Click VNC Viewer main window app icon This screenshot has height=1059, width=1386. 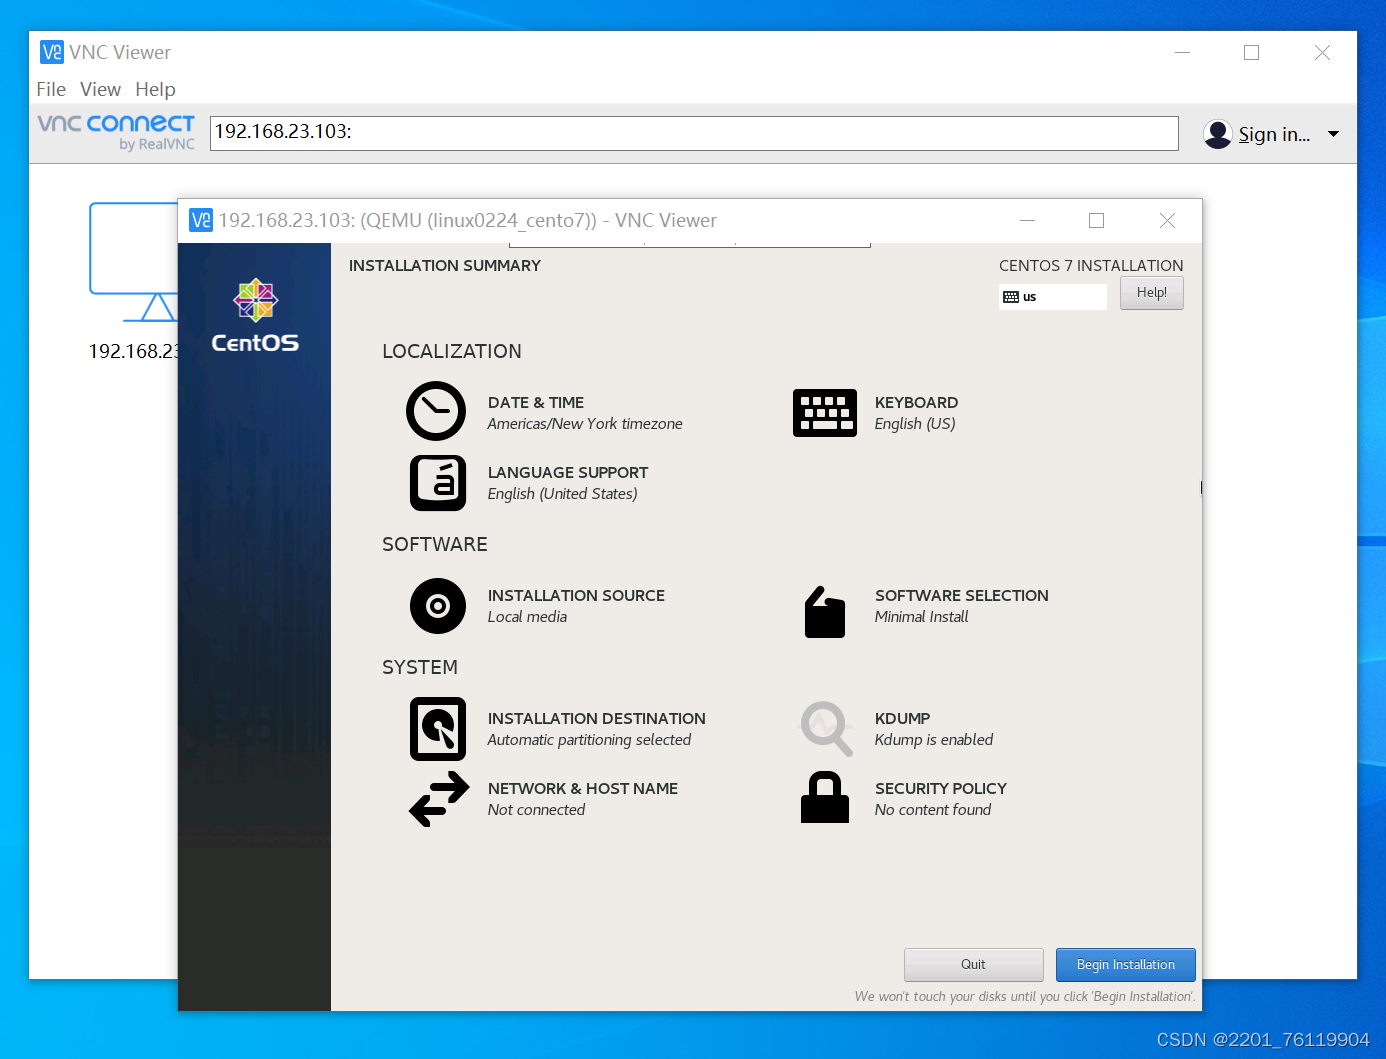click(52, 52)
